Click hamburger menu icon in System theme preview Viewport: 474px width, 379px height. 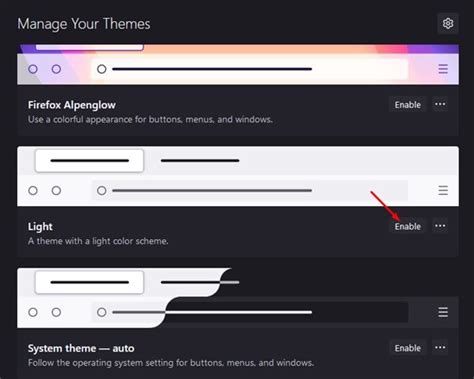point(443,312)
